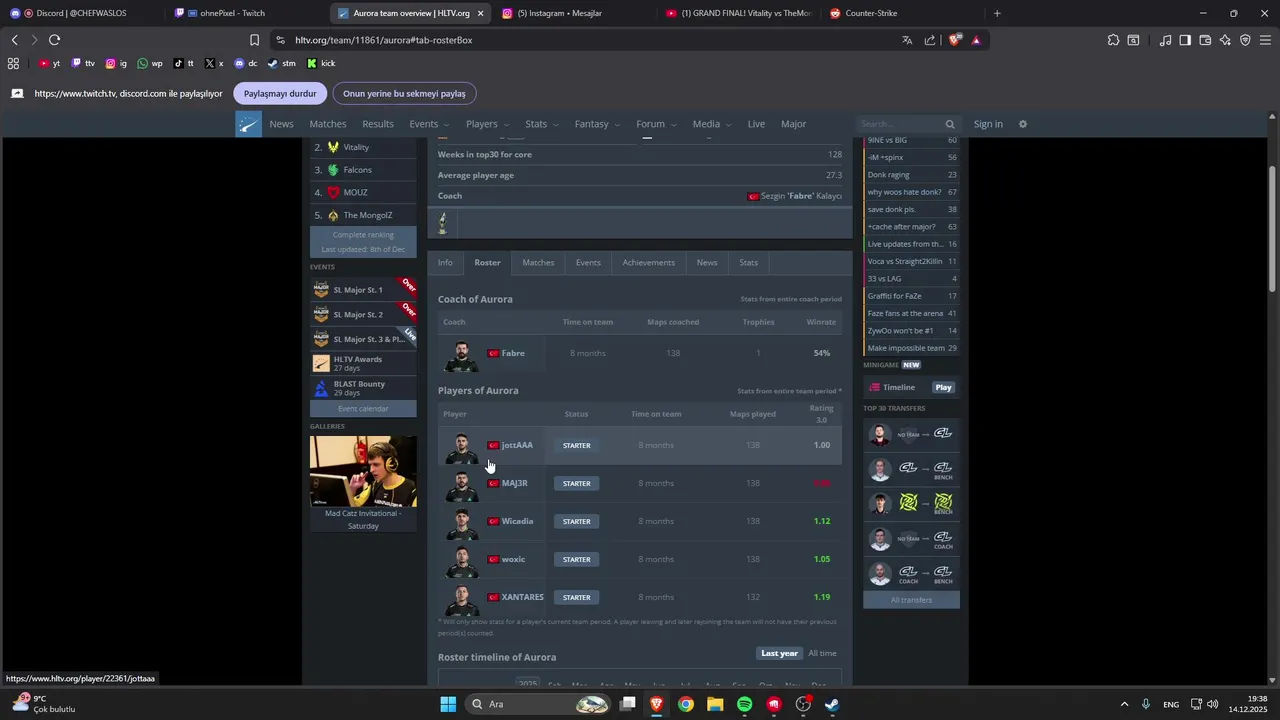Switch to the Achievements team tab
The image size is (1280, 720).
coord(648,263)
